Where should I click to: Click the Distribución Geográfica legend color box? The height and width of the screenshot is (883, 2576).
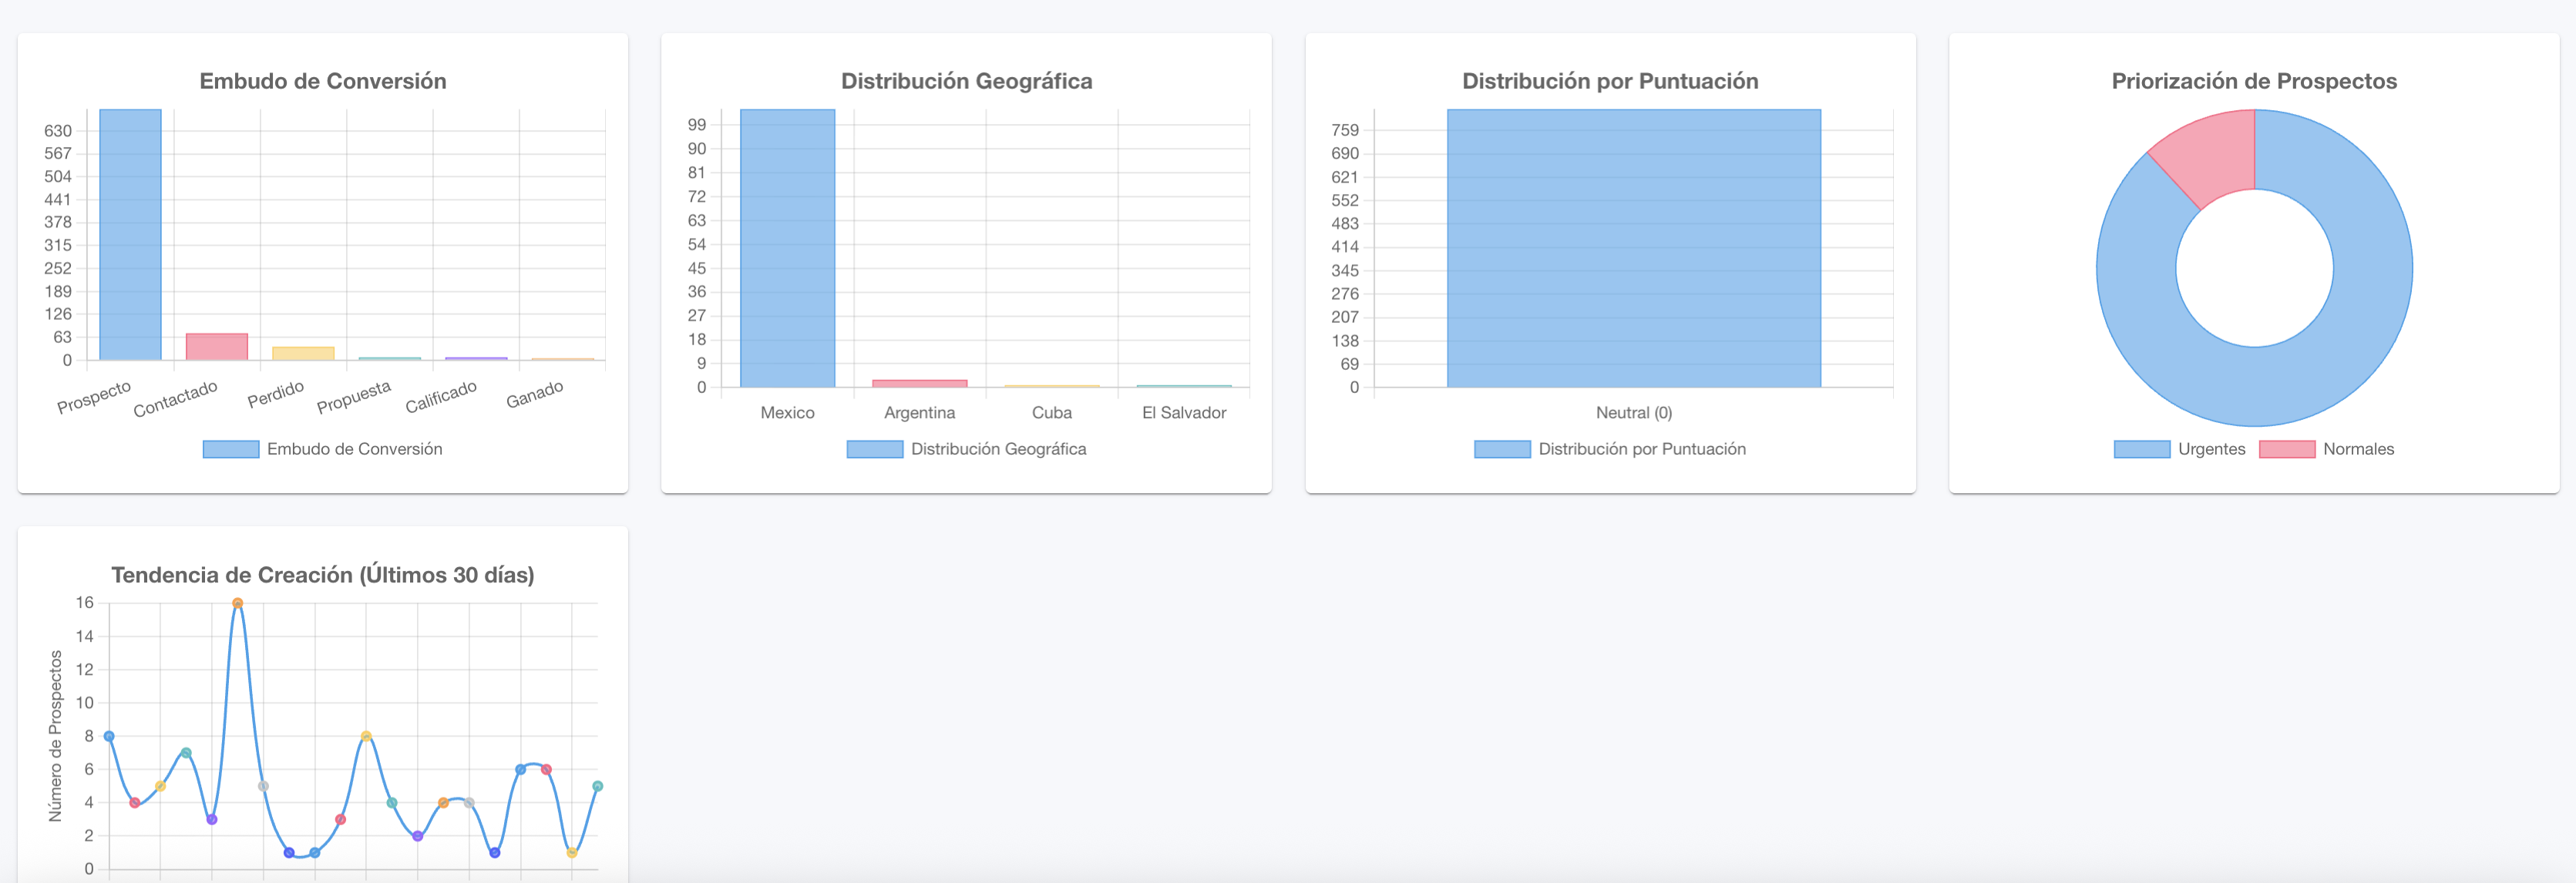tap(874, 449)
